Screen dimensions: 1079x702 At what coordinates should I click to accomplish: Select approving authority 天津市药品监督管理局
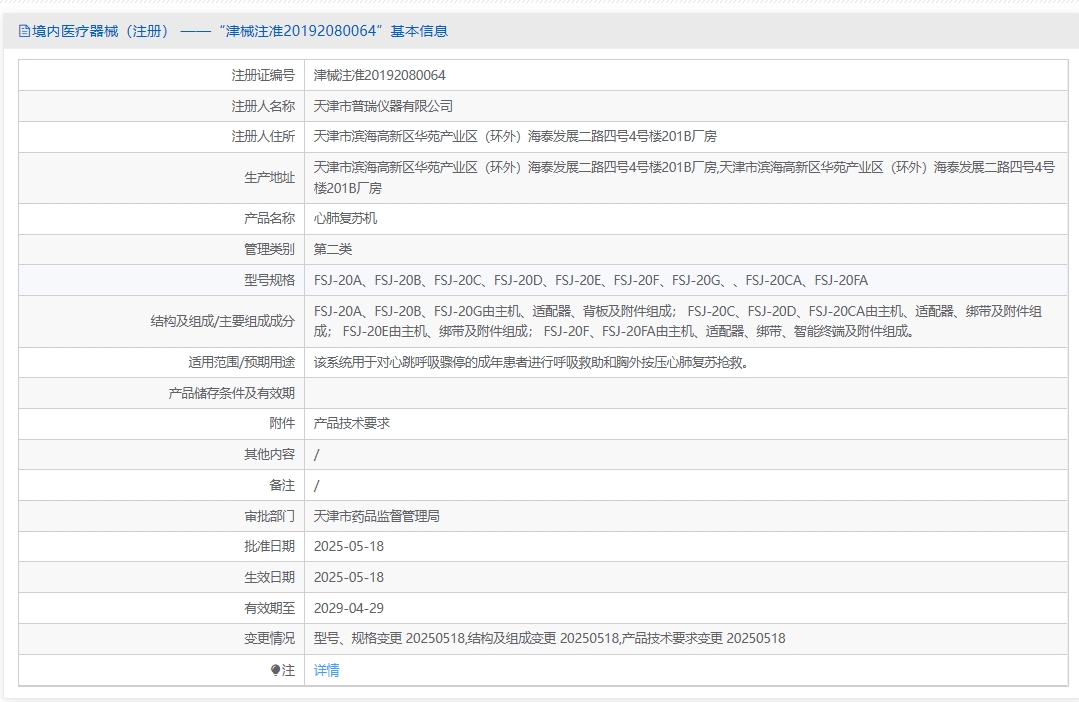point(377,516)
